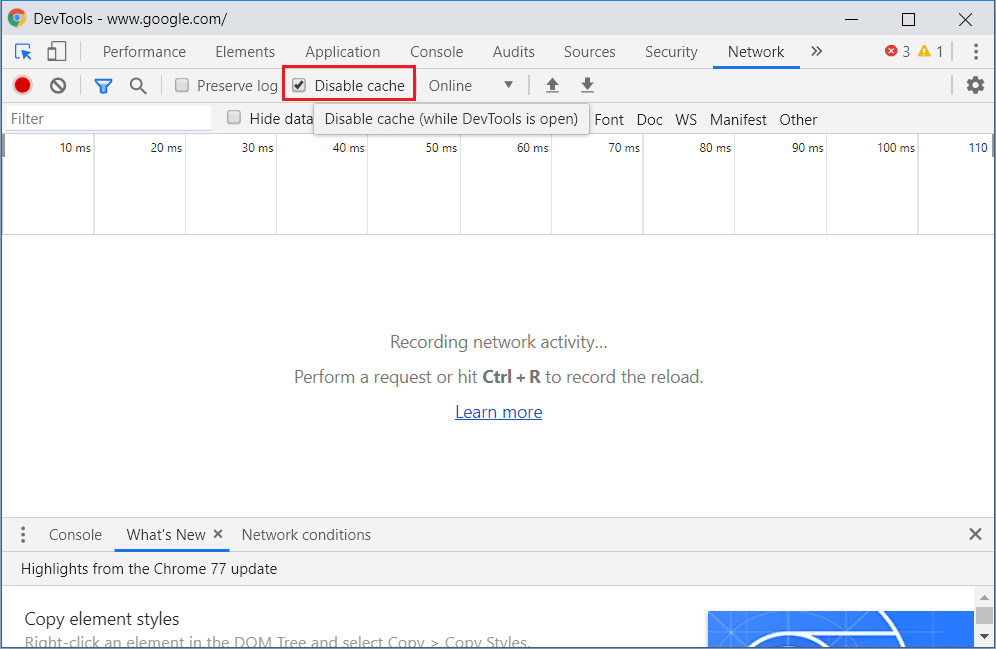The height and width of the screenshot is (649, 996).
Task: Filter requests by Font type
Action: click(609, 119)
